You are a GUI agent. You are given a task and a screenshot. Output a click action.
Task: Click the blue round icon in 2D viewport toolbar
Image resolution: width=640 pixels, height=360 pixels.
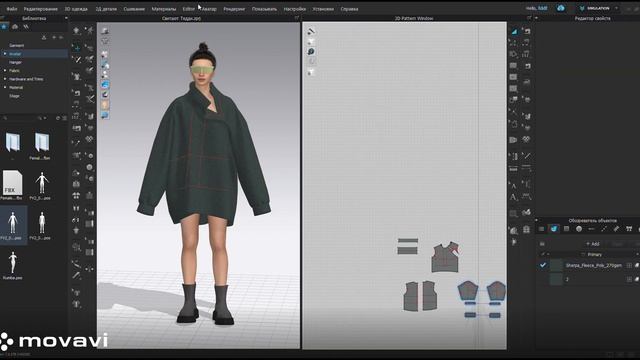311,51
